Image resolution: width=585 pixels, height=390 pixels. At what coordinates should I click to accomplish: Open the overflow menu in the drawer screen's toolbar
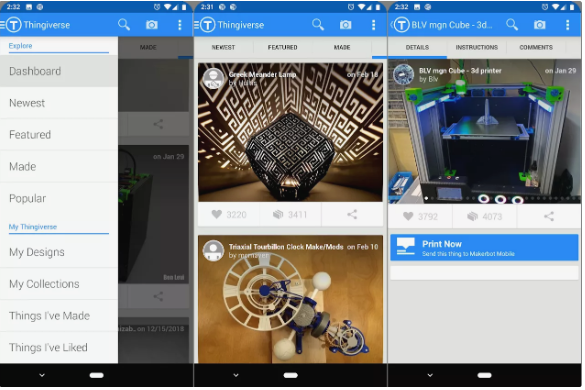click(x=180, y=25)
